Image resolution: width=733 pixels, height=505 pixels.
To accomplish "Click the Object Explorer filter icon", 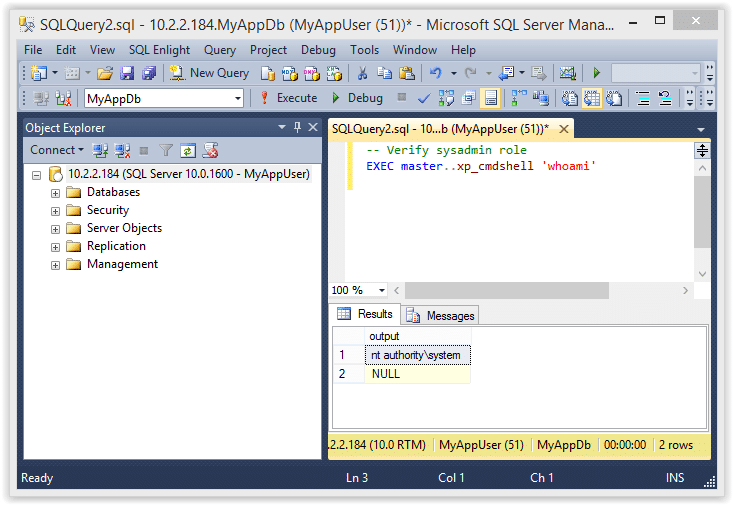I will tap(165, 151).
